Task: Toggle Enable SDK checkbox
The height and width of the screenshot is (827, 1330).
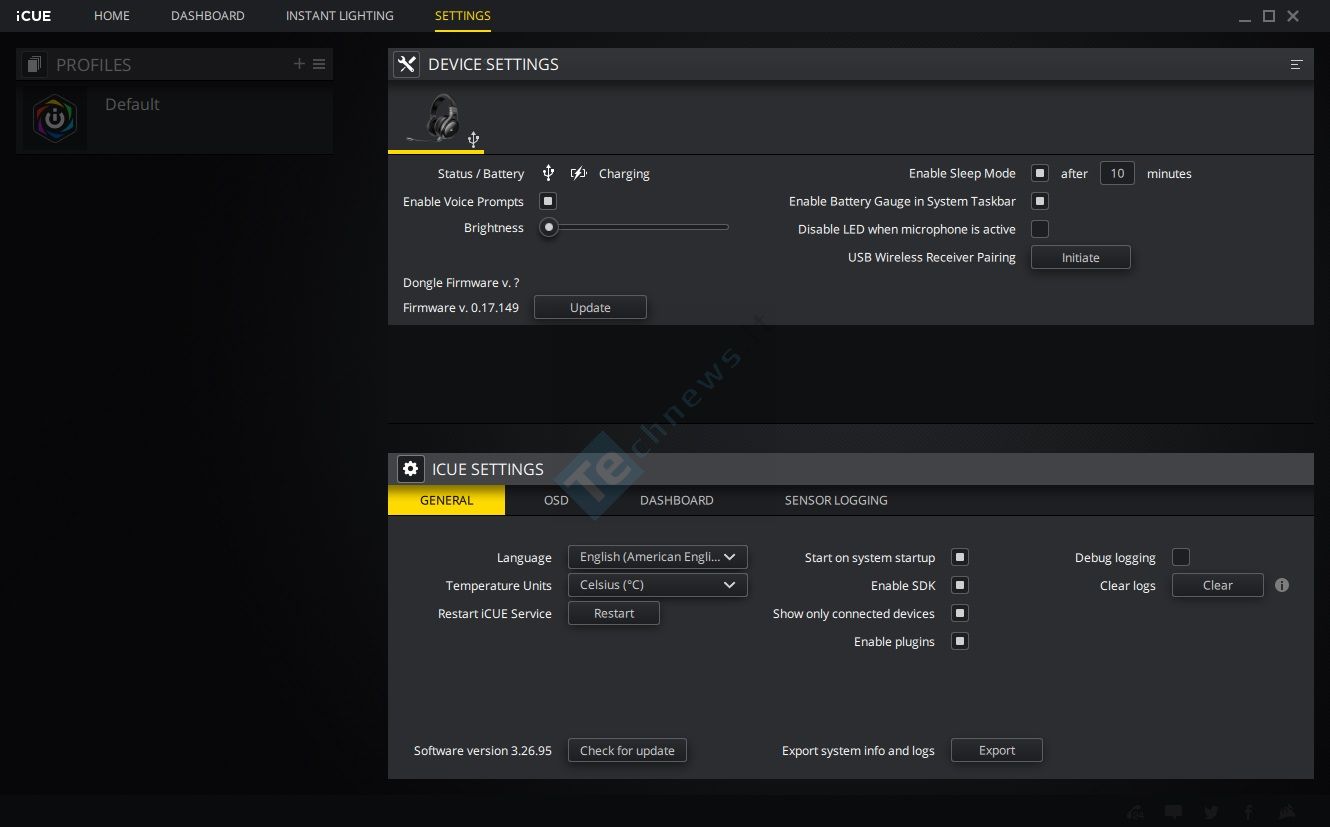Action: click(x=960, y=585)
